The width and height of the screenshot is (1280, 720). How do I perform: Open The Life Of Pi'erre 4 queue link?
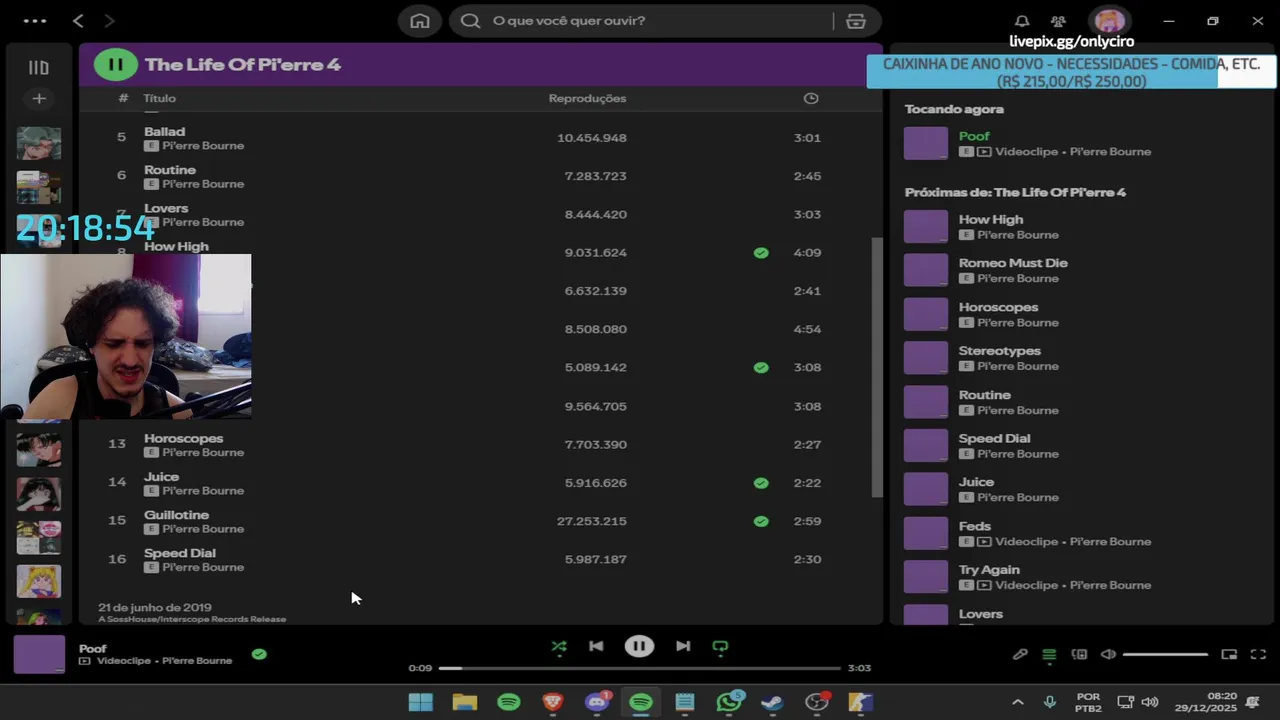[1060, 192]
